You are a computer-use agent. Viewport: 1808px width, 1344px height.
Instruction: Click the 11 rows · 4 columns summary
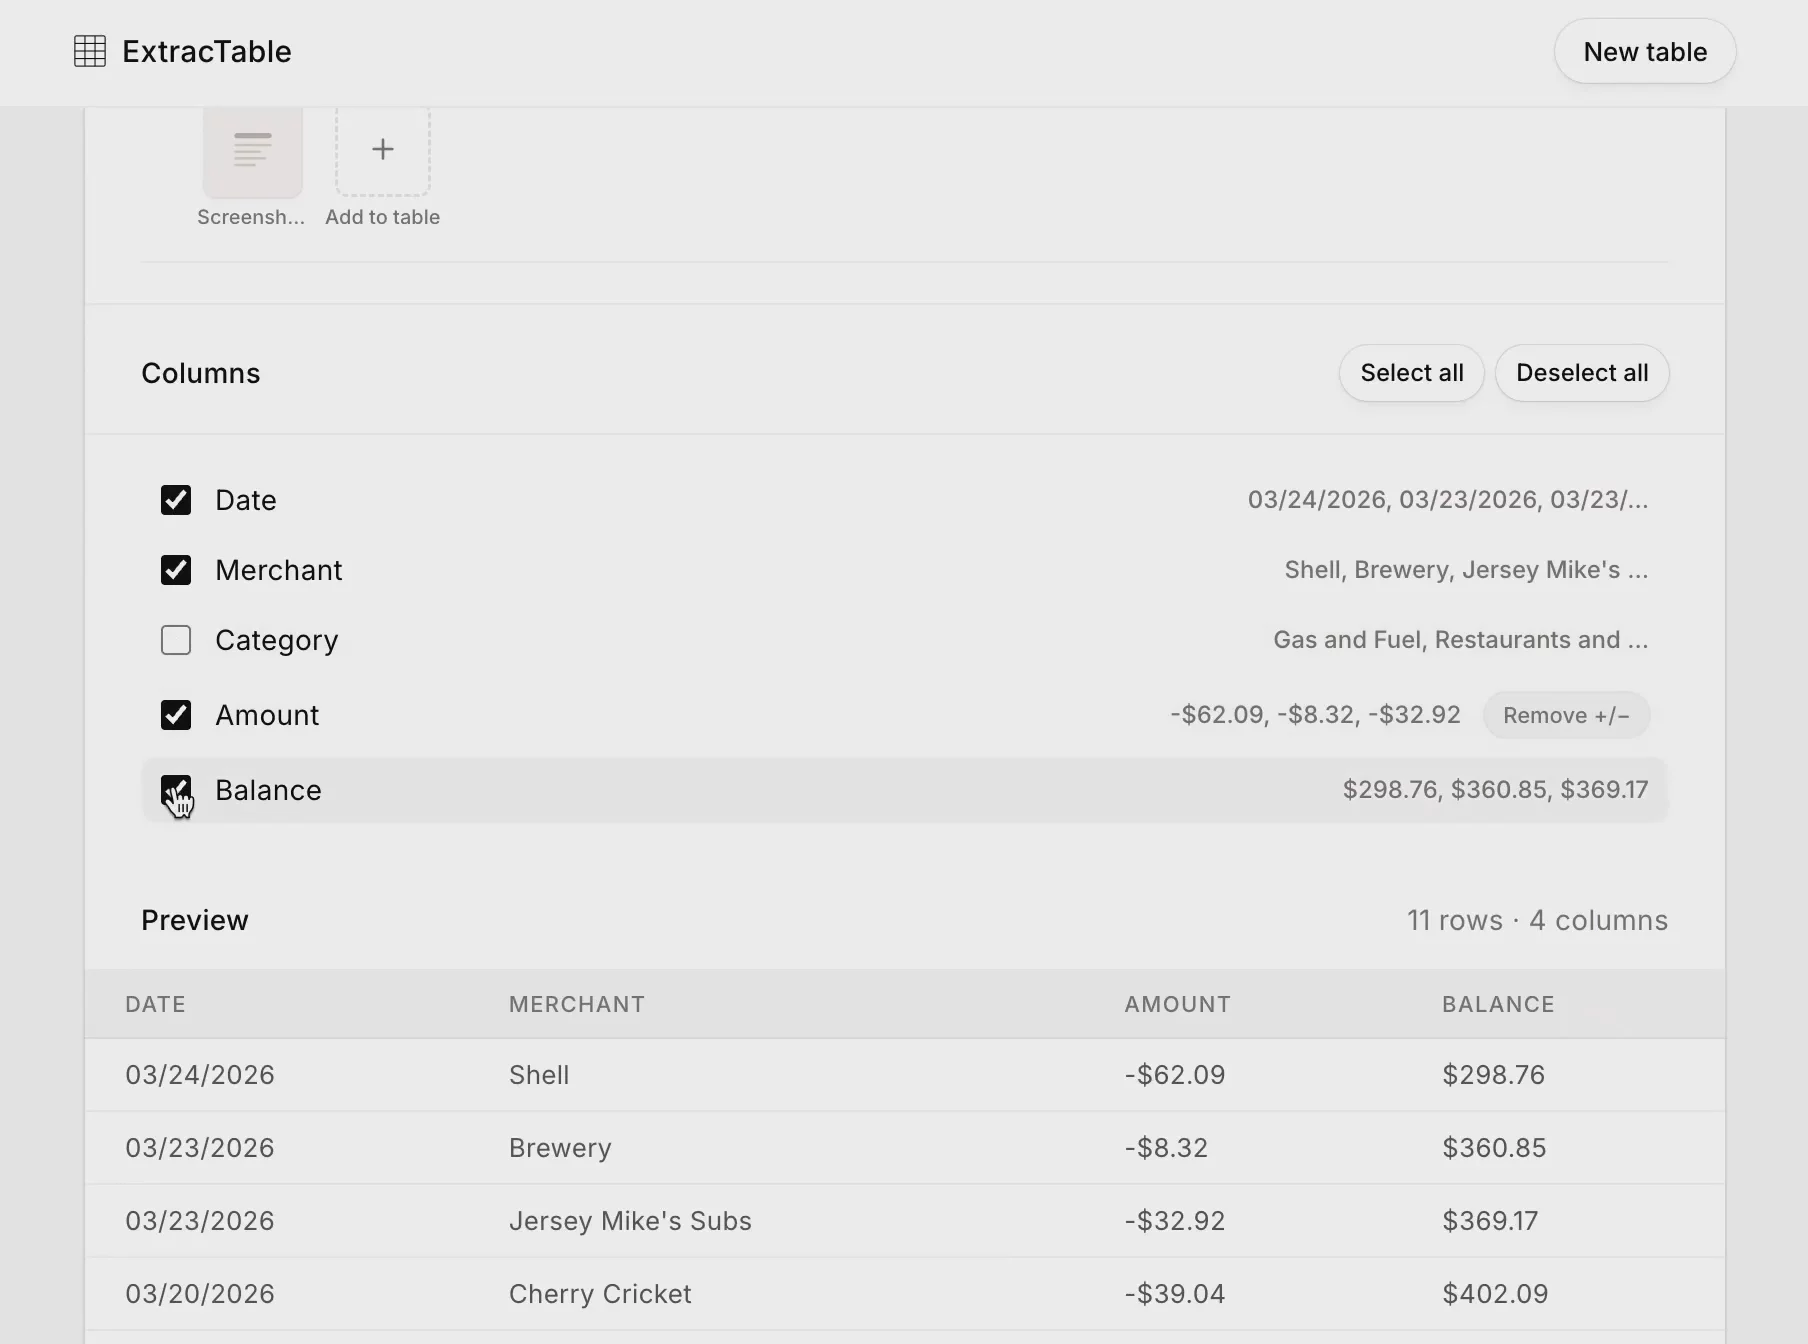click(x=1537, y=920)
